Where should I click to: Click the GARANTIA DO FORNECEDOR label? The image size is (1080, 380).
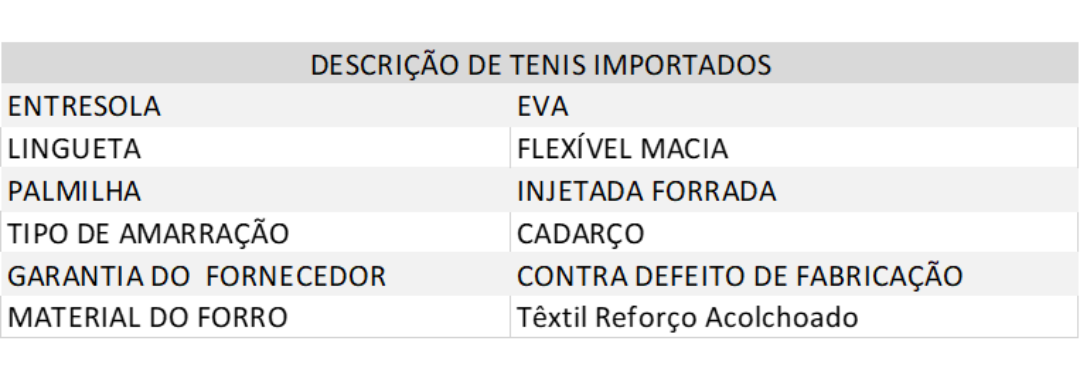coord(196,275)
